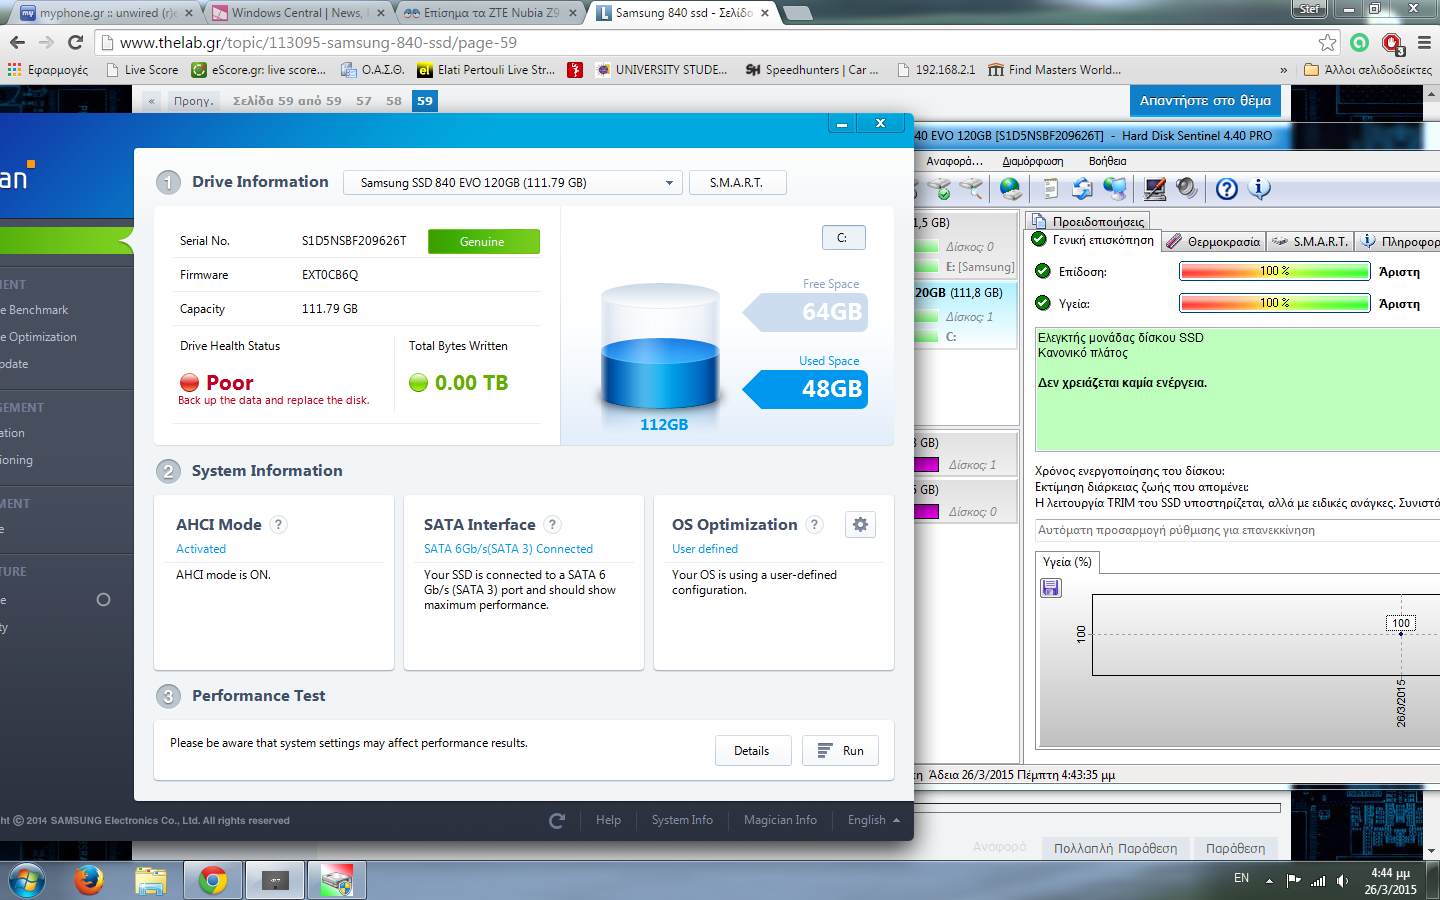Screen dimensions: 1440x900
Task: Open the blue question mark help icon
Action: (x=1227, y=188)
